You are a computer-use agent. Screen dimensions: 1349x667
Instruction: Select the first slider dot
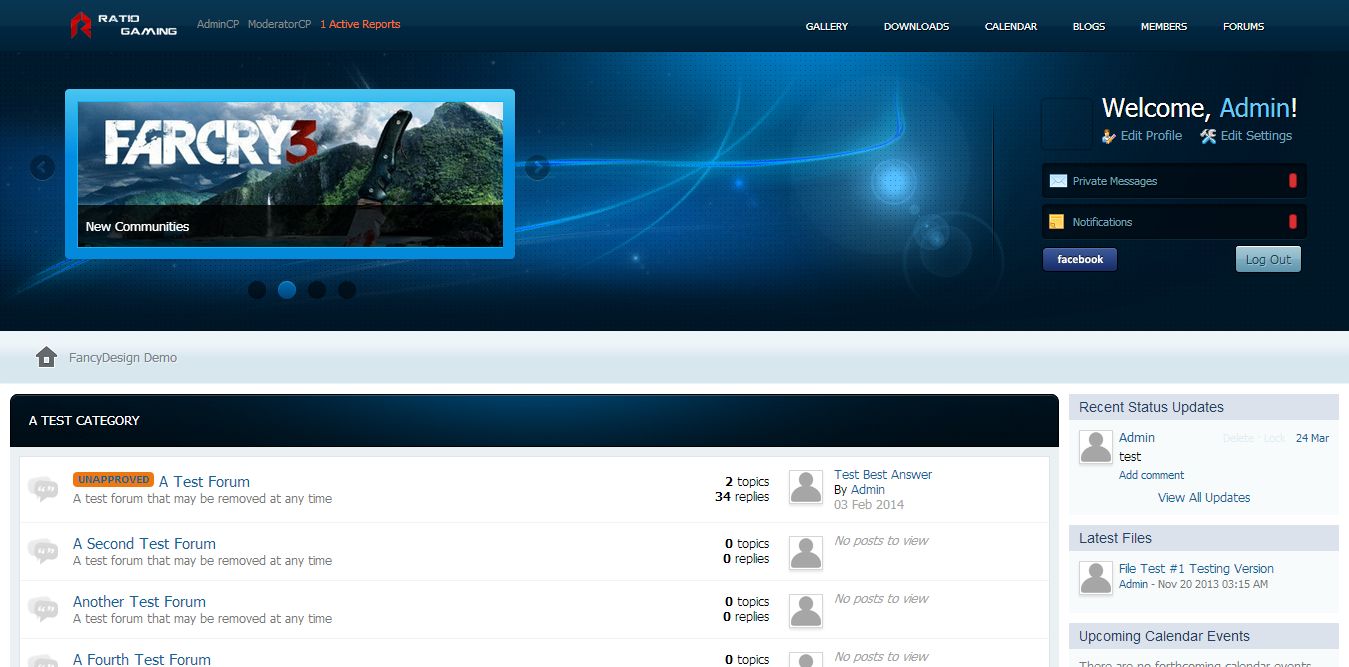(257, 290)
